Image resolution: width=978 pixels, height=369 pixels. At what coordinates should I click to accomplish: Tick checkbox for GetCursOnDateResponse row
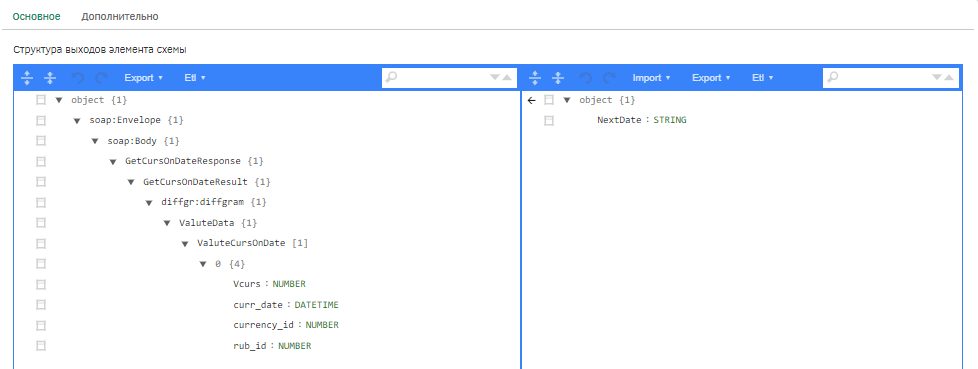click(x=41, y=161)
